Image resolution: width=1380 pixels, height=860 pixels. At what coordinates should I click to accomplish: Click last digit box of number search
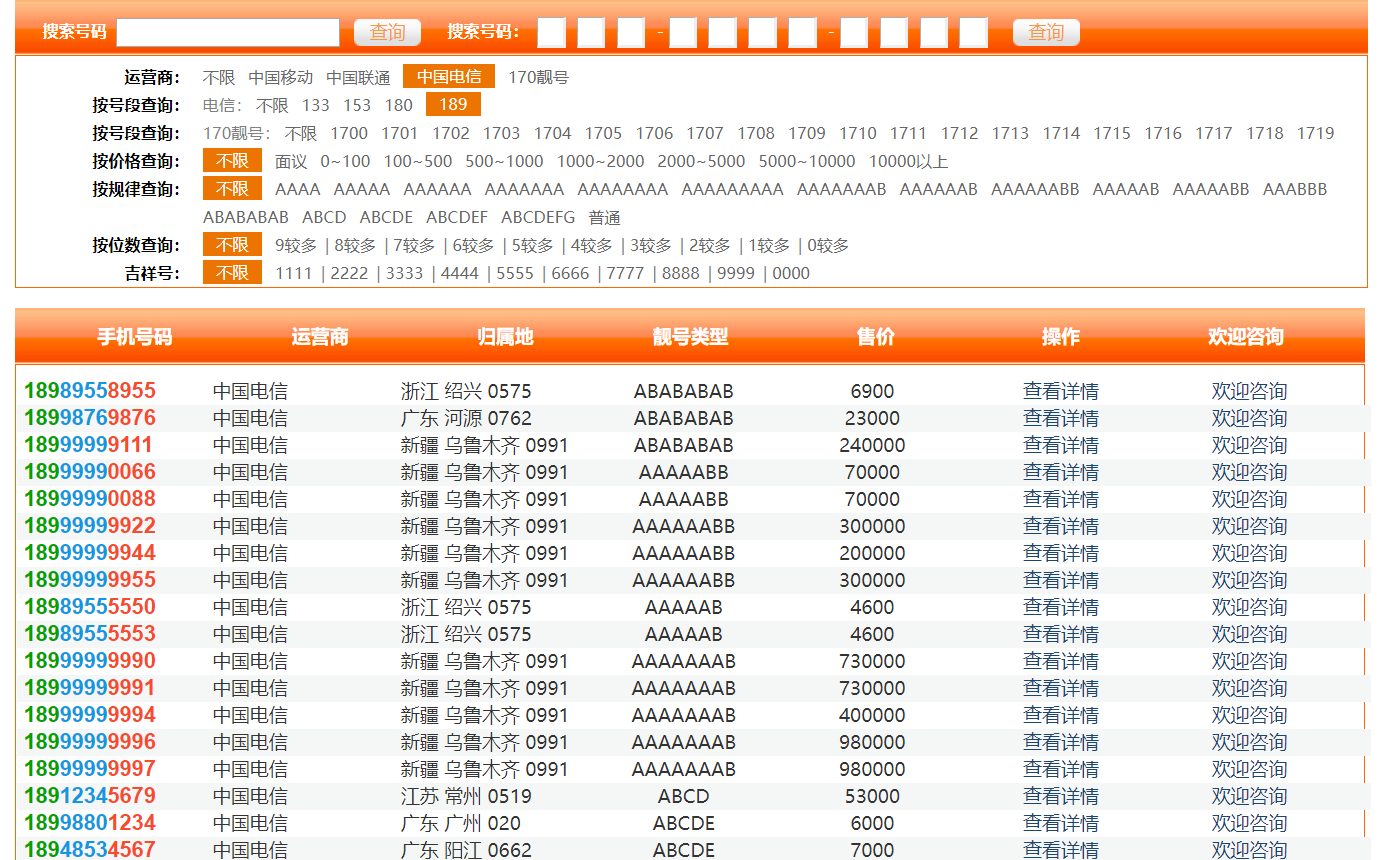pyautogui.click(x=973, y=32)
